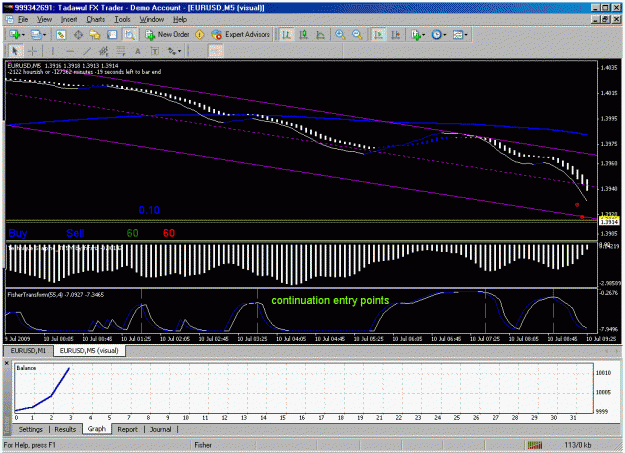Toggle the Market Watch window
The image size is (625, 453).
[x=61, y=35]
